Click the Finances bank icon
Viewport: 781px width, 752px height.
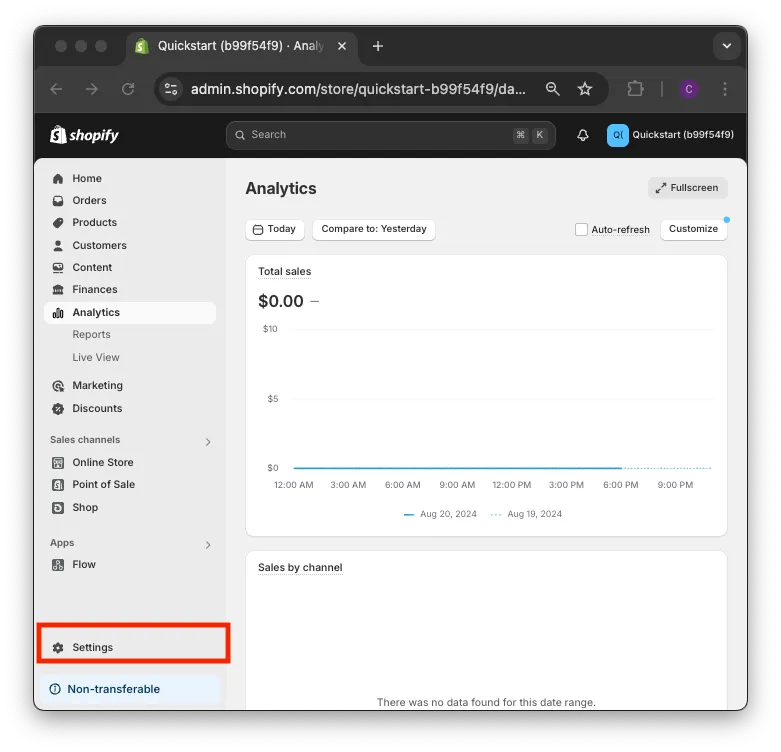pos(58,289)
